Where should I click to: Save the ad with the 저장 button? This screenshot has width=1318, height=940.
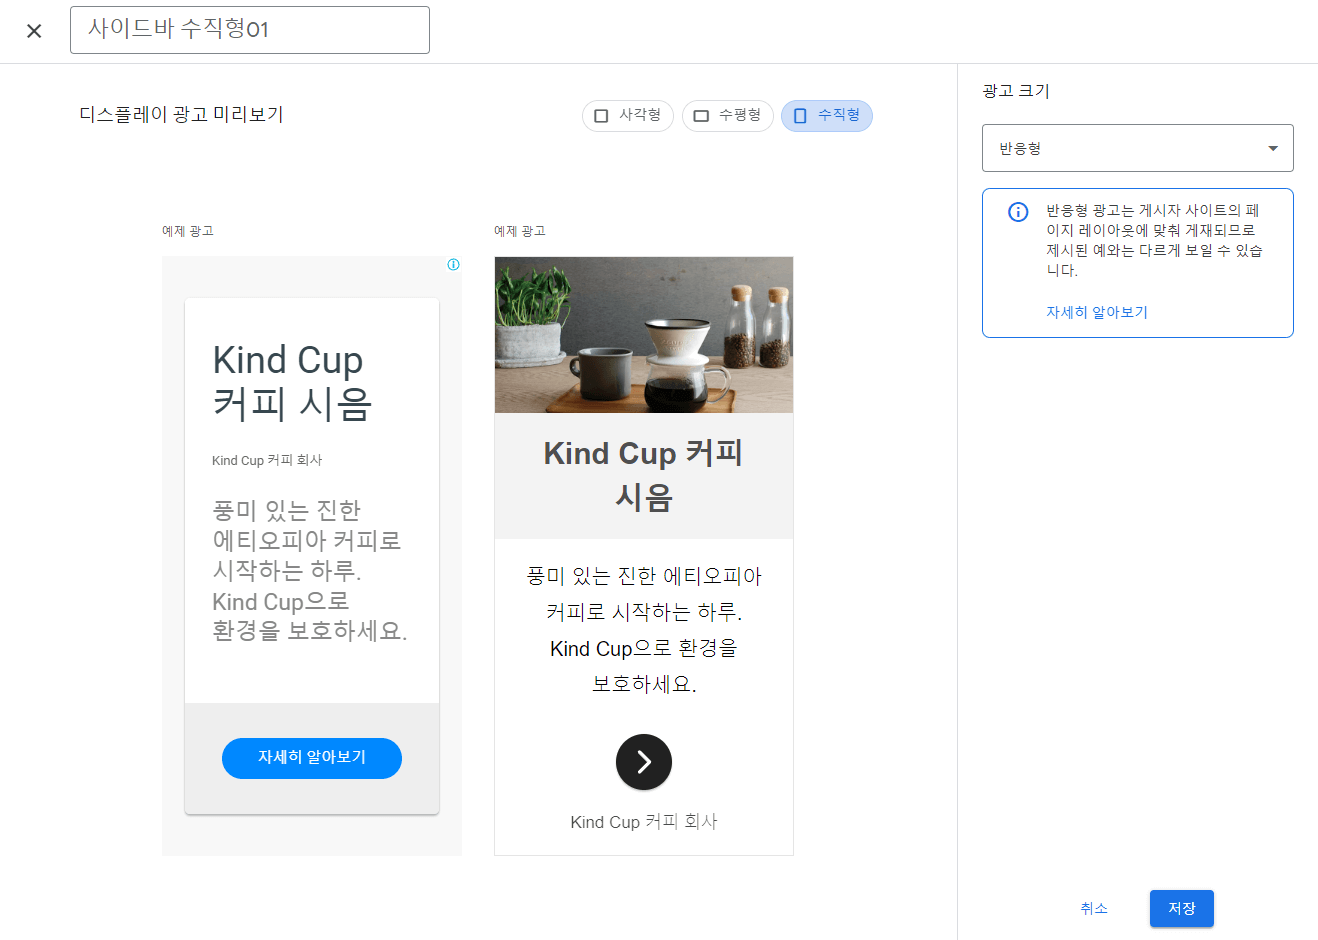pyautogui.click(x=1181, y=908)
